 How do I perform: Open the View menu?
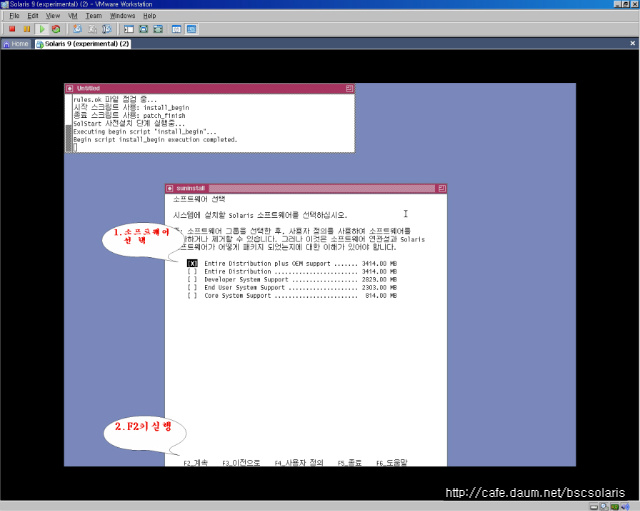pyautogui.click(x=53, y=16)
